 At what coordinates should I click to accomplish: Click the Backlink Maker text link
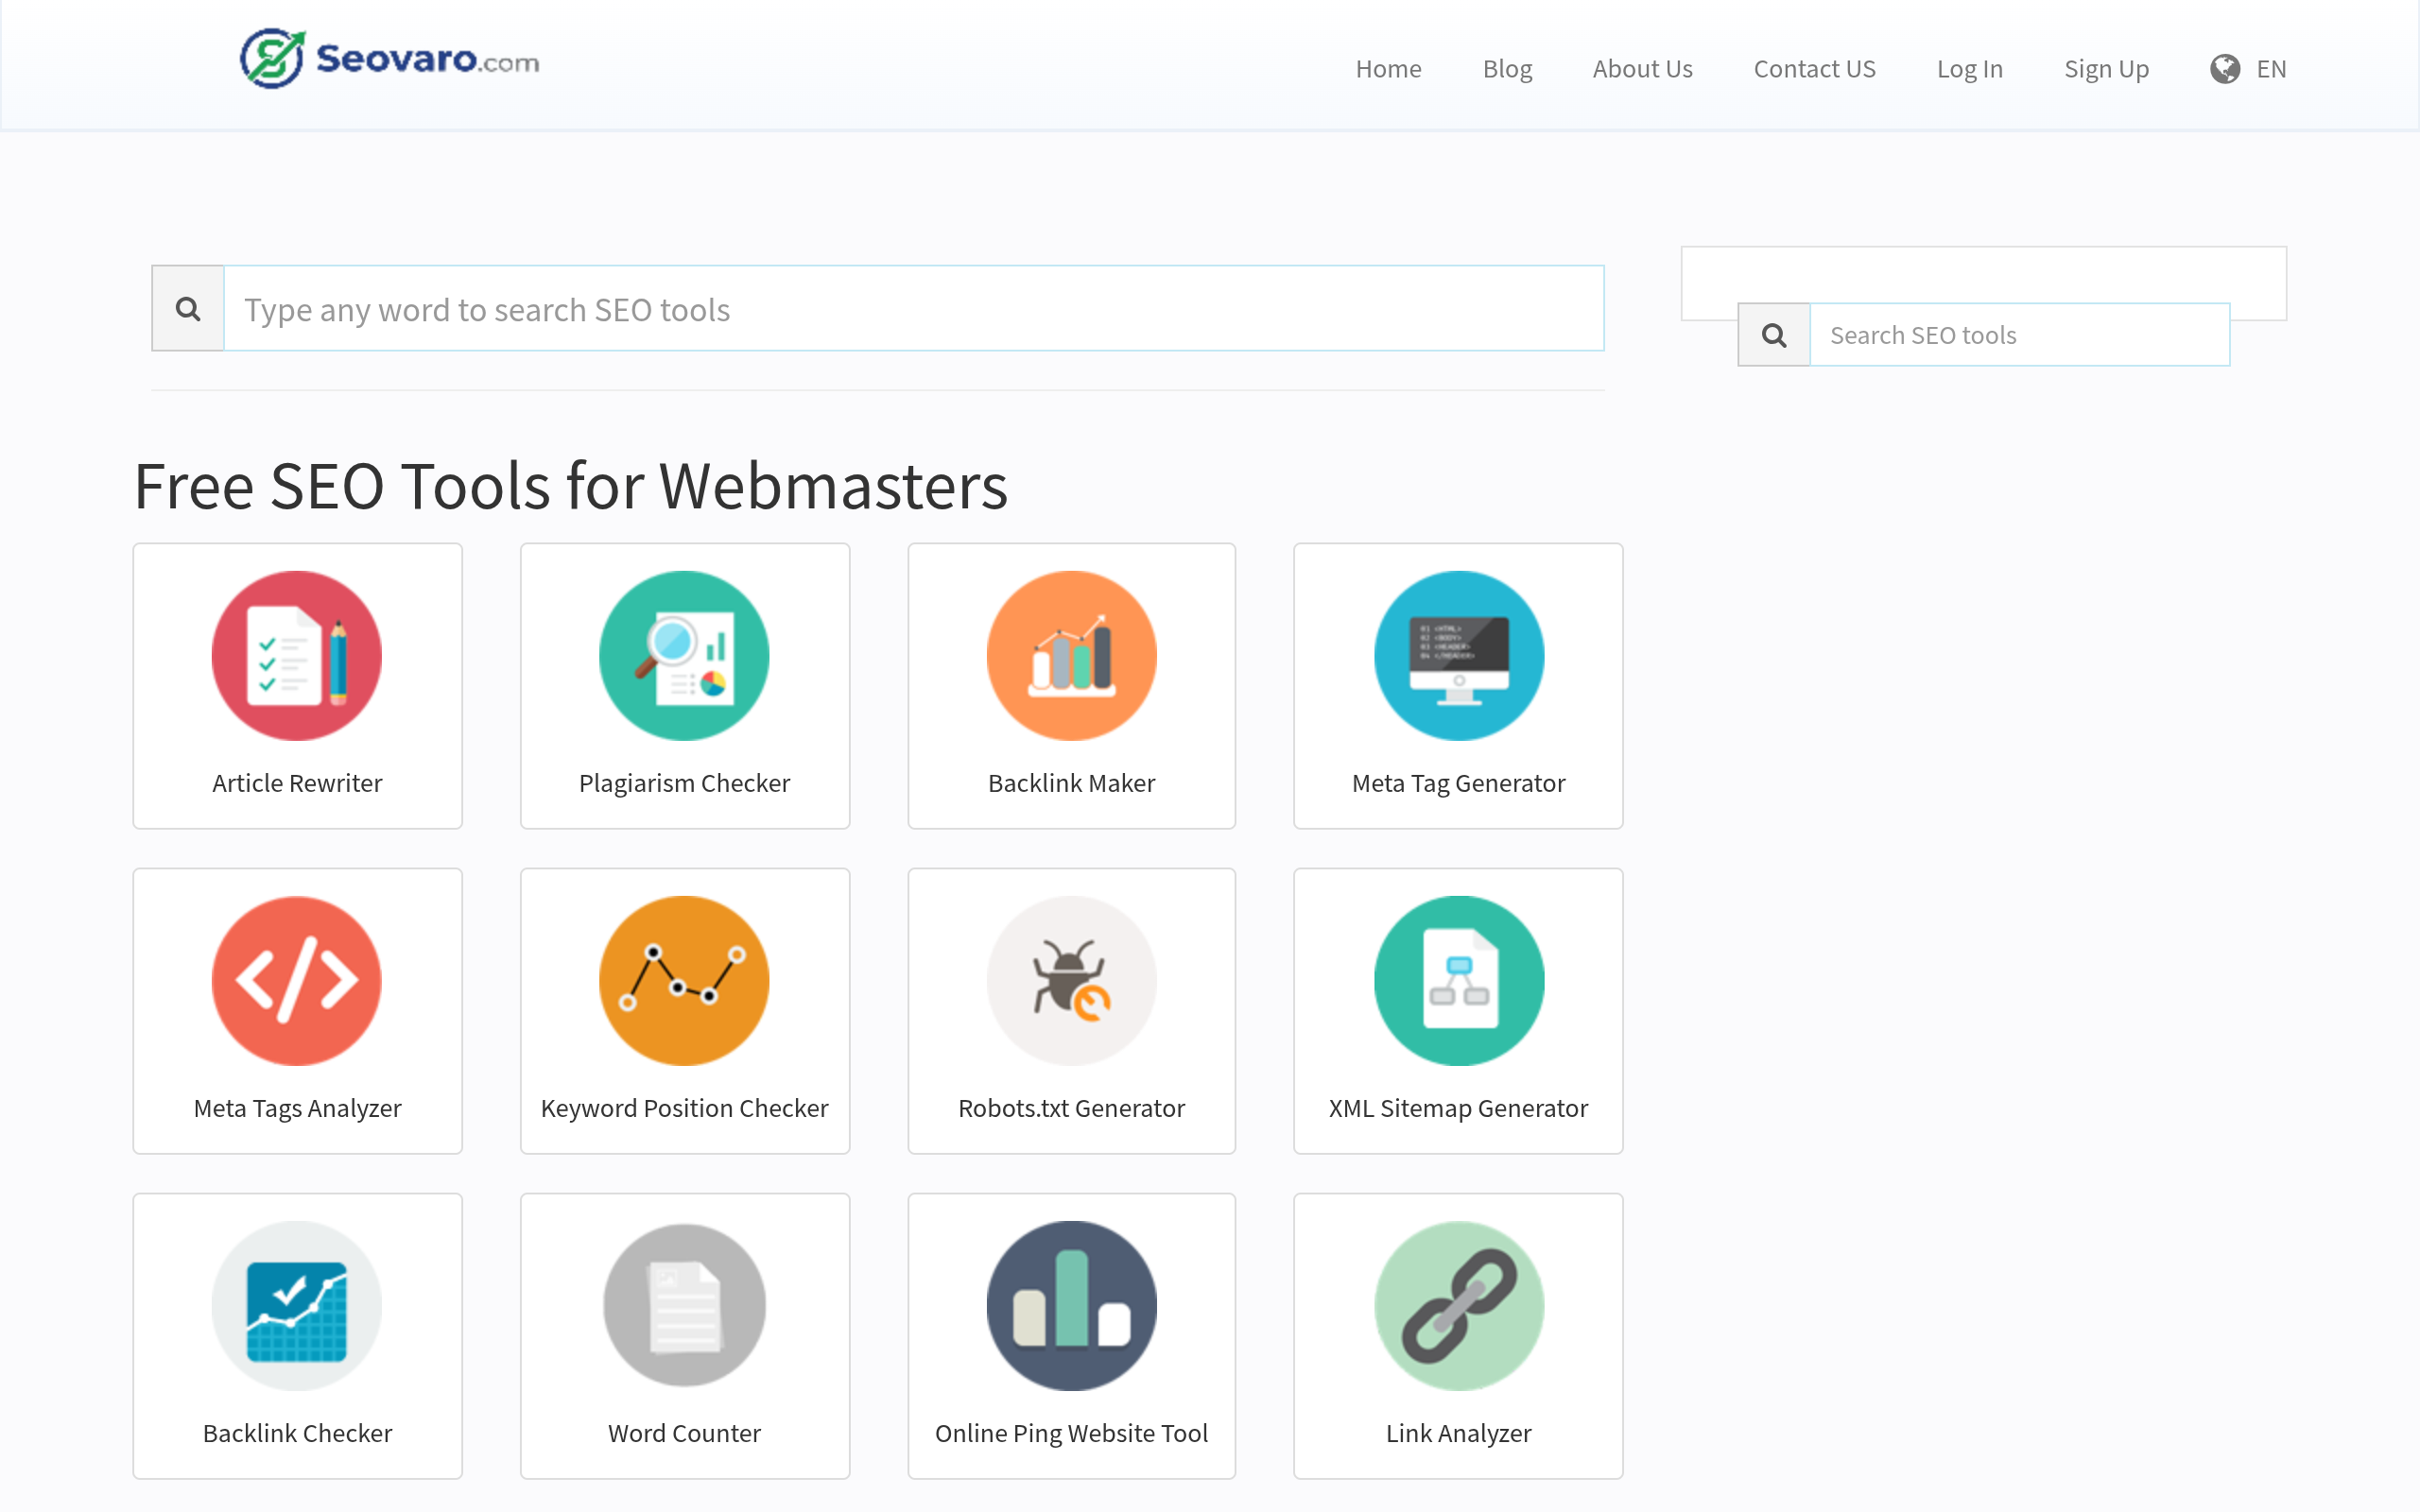[x=1071, y=783]
